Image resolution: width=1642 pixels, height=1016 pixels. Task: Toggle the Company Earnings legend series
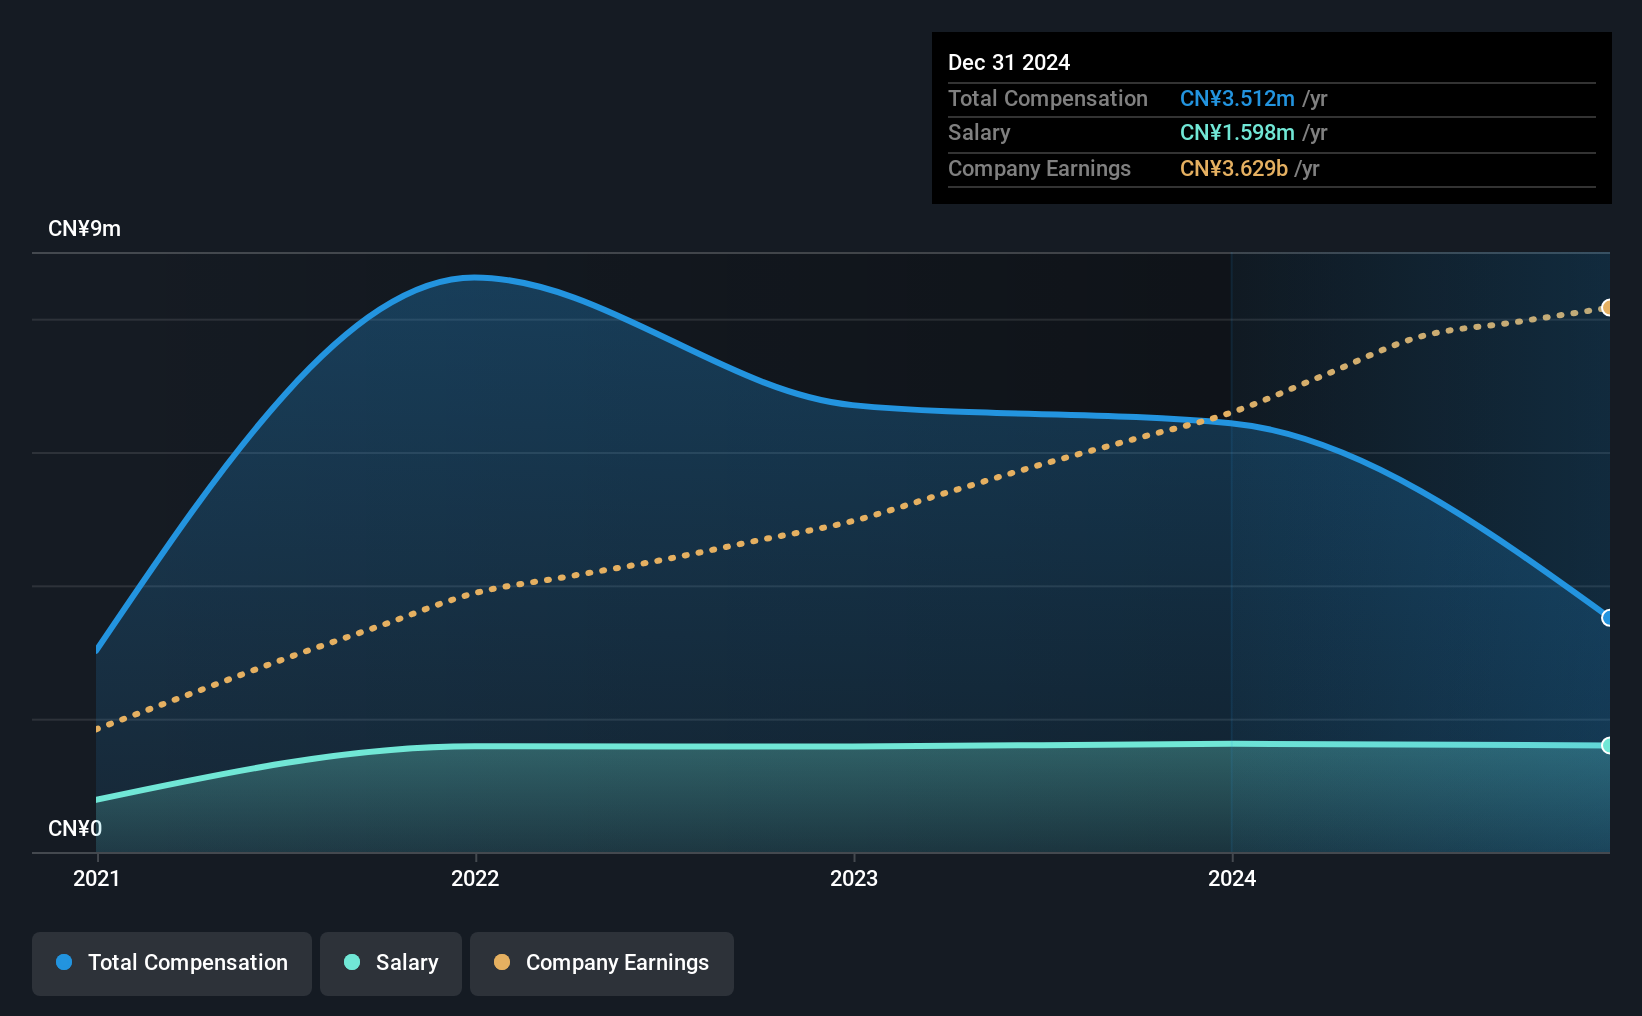click(x=602, y=963)
